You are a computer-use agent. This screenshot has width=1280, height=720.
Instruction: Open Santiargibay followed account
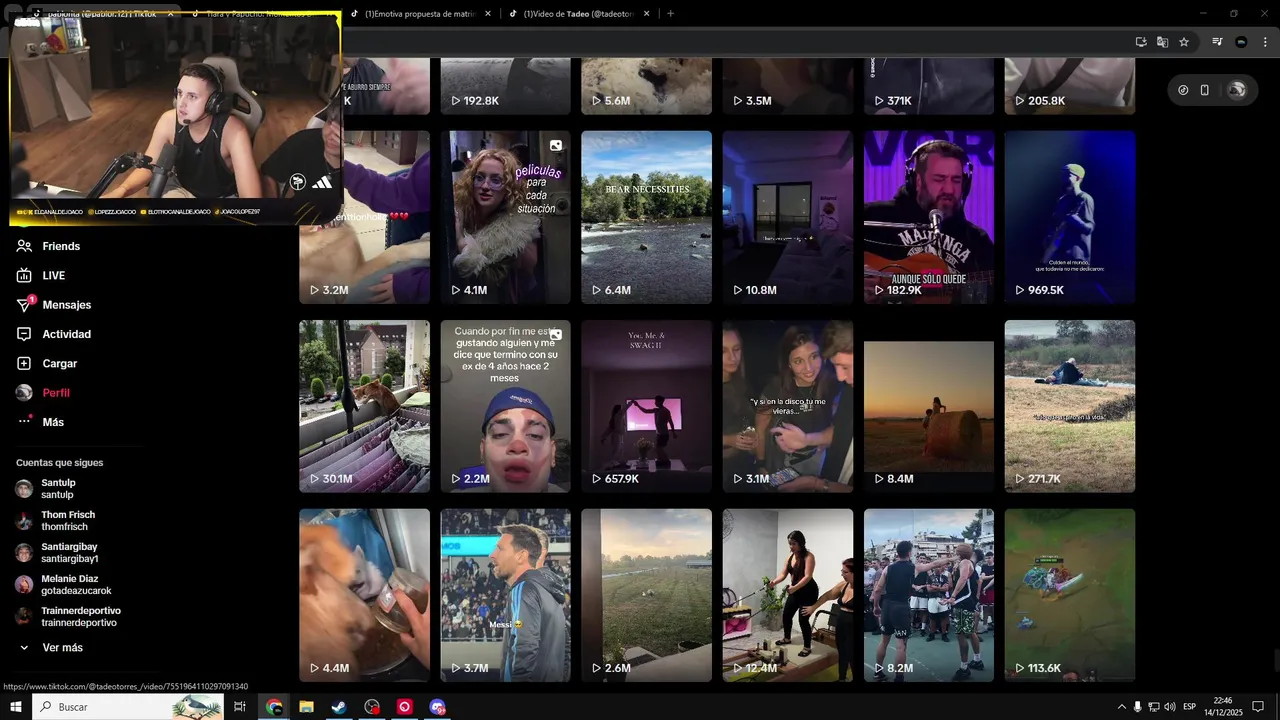[x=57, y=553]
